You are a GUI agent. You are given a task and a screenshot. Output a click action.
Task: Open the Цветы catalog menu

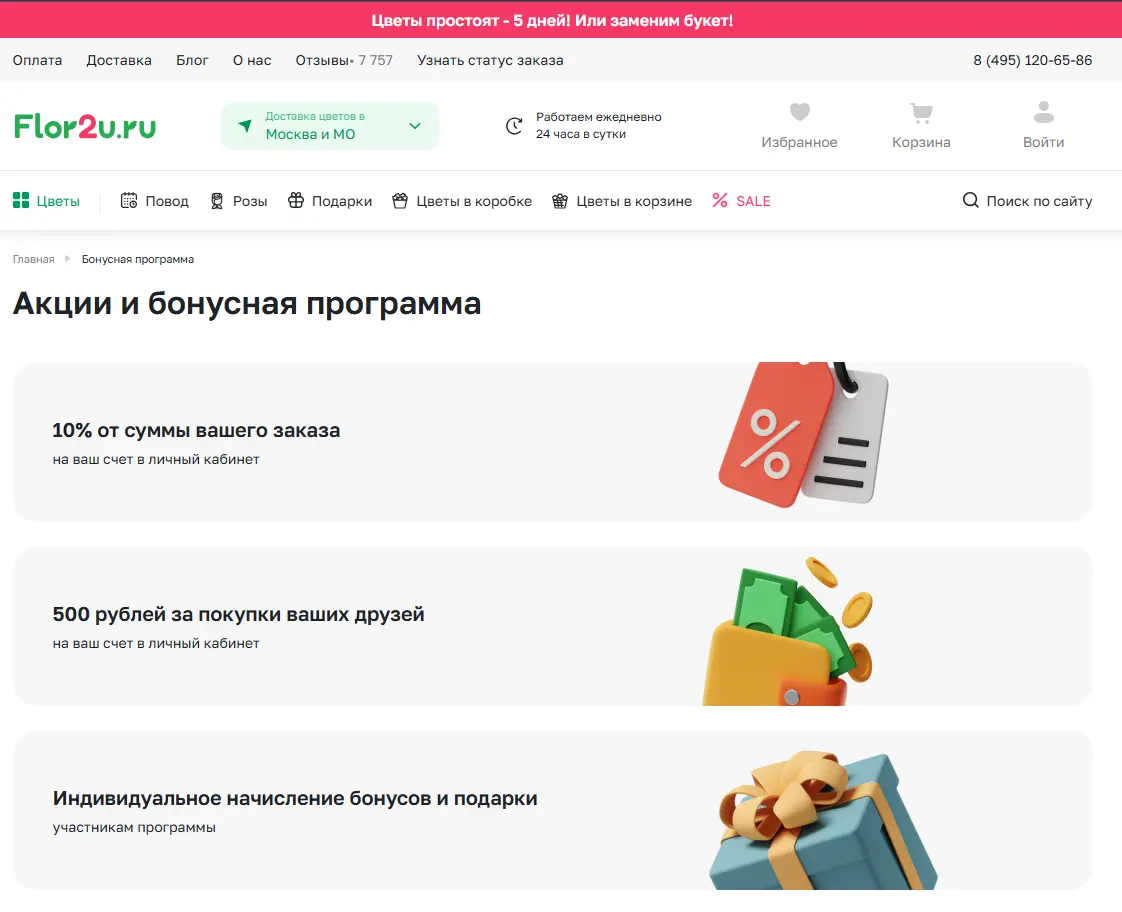[47, 201]
